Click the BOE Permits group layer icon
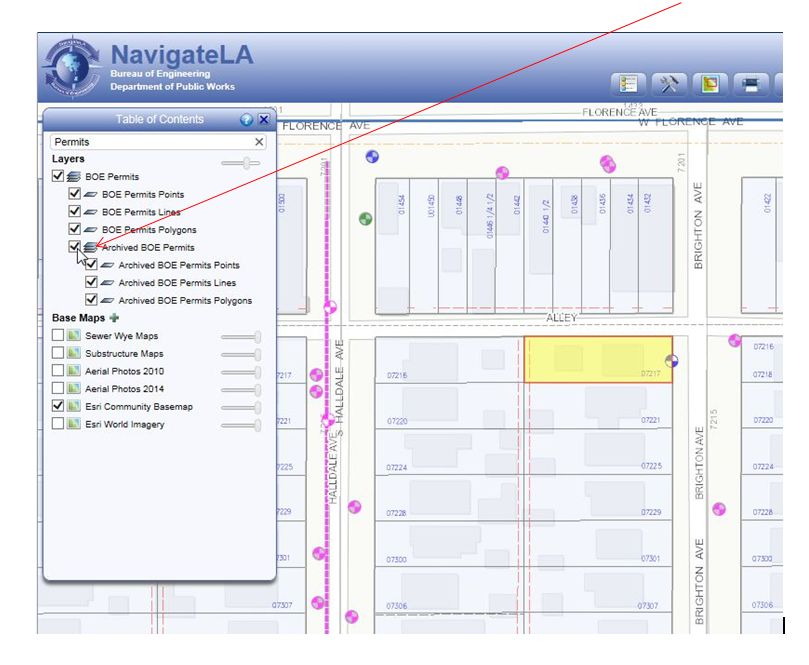Viewport: 809px width, 665px height. click(74, 176)
